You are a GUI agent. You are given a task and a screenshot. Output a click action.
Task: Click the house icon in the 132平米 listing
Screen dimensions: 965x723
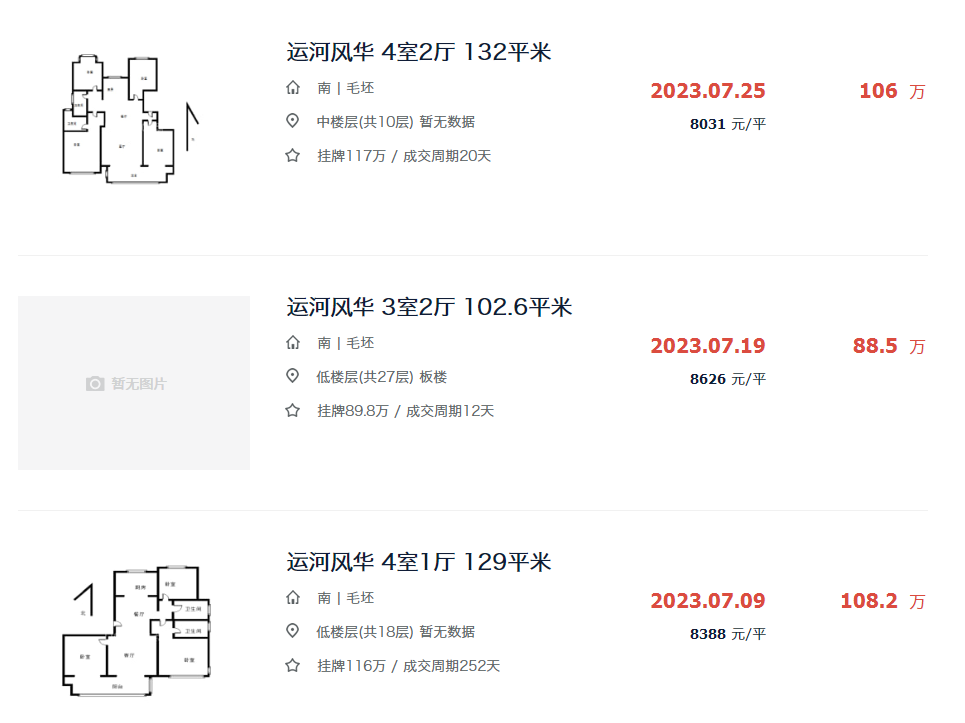[293, 88]
